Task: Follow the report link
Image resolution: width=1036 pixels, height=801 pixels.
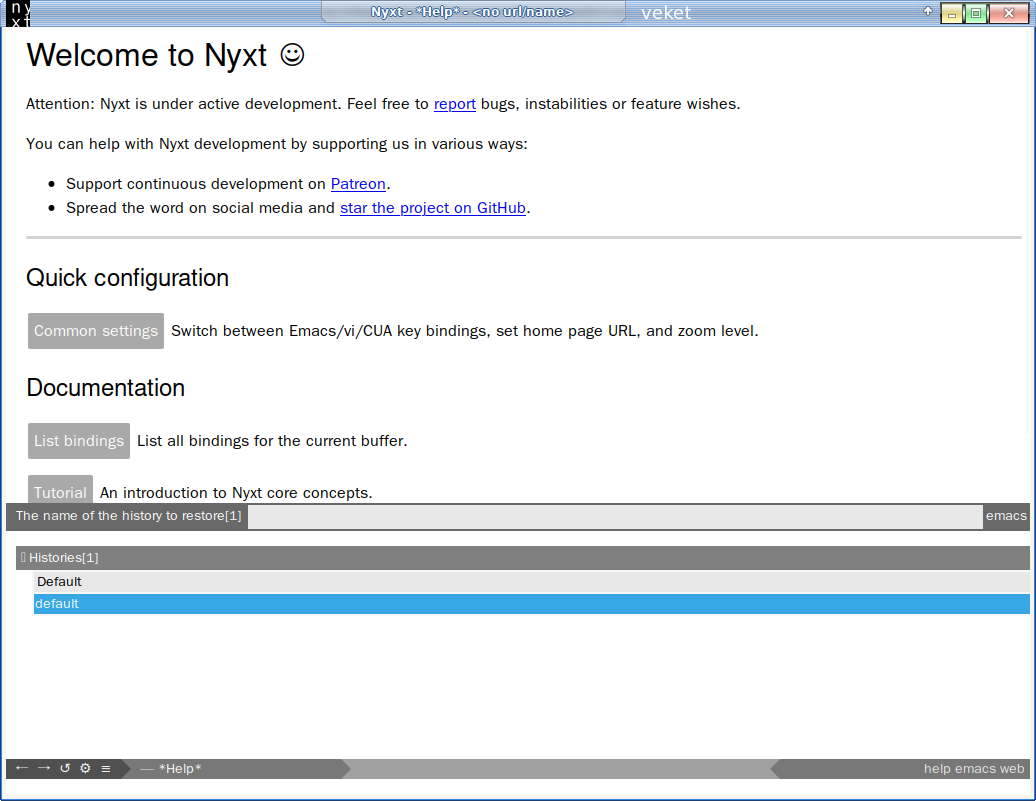Action: point(455,104)
